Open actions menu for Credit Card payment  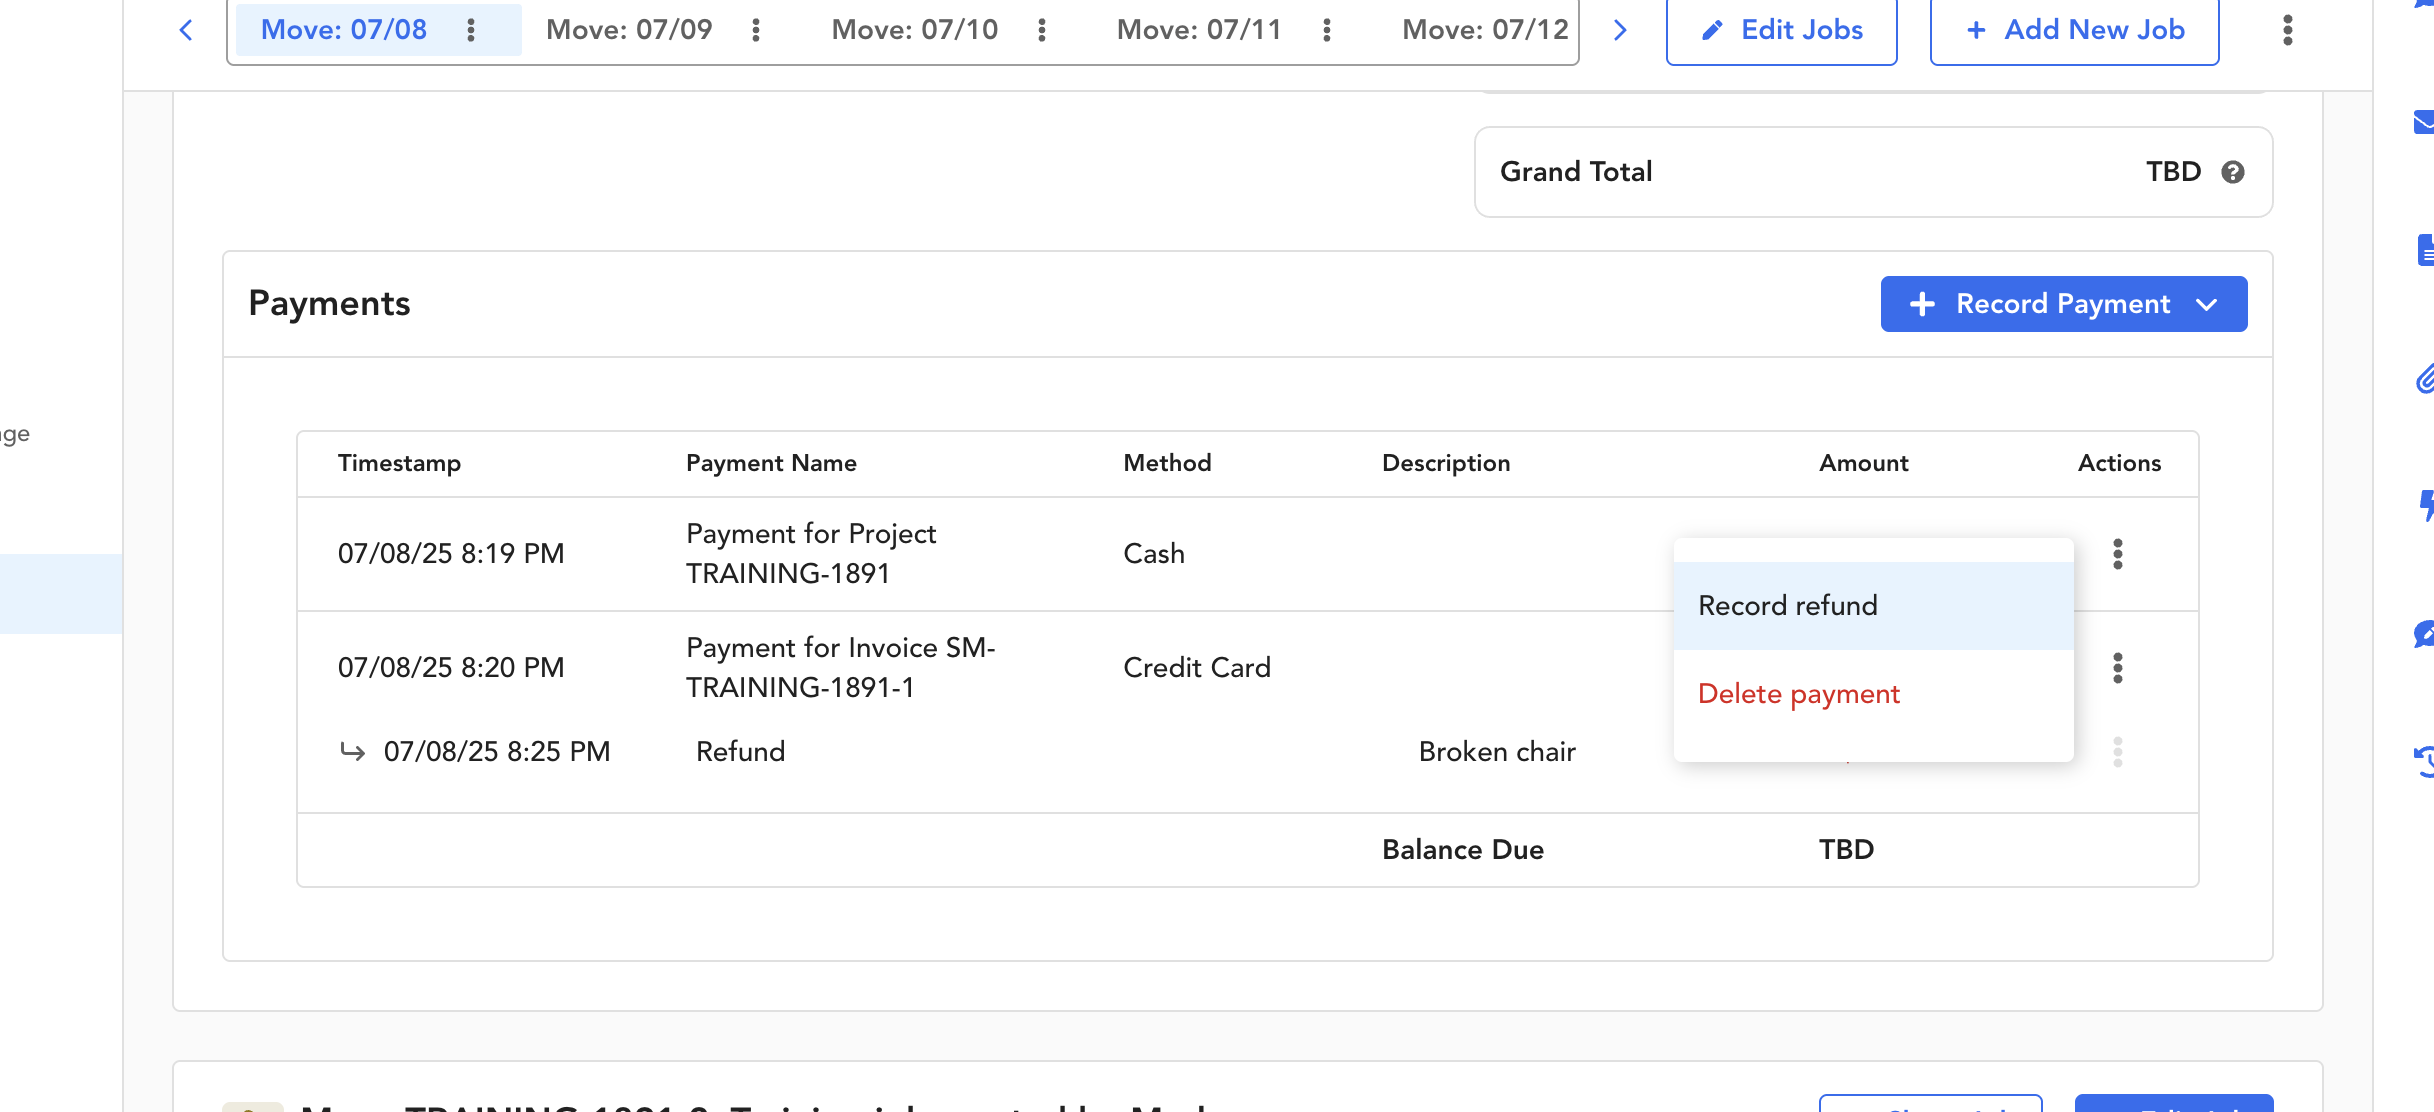pos(2117,668)
